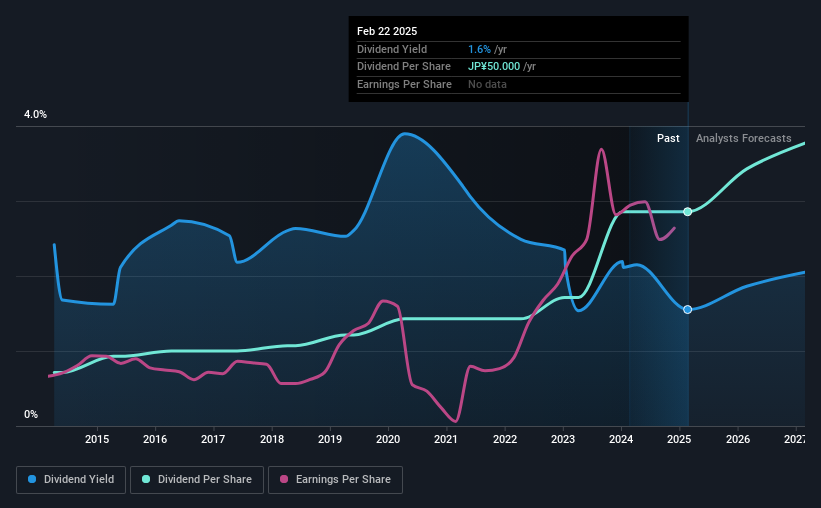Image resolution: width=821 pixels, height=508 pixels.
Task: Click the 1.6% dividend yield value
Action: pyautogui.click(x=479, y=49)
